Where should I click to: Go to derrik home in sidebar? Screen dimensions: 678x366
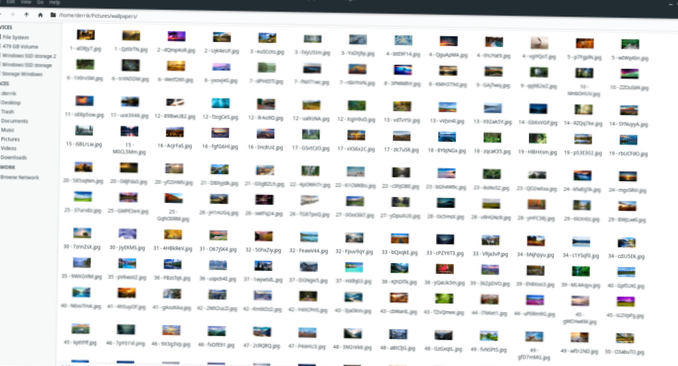click(9, 93)
